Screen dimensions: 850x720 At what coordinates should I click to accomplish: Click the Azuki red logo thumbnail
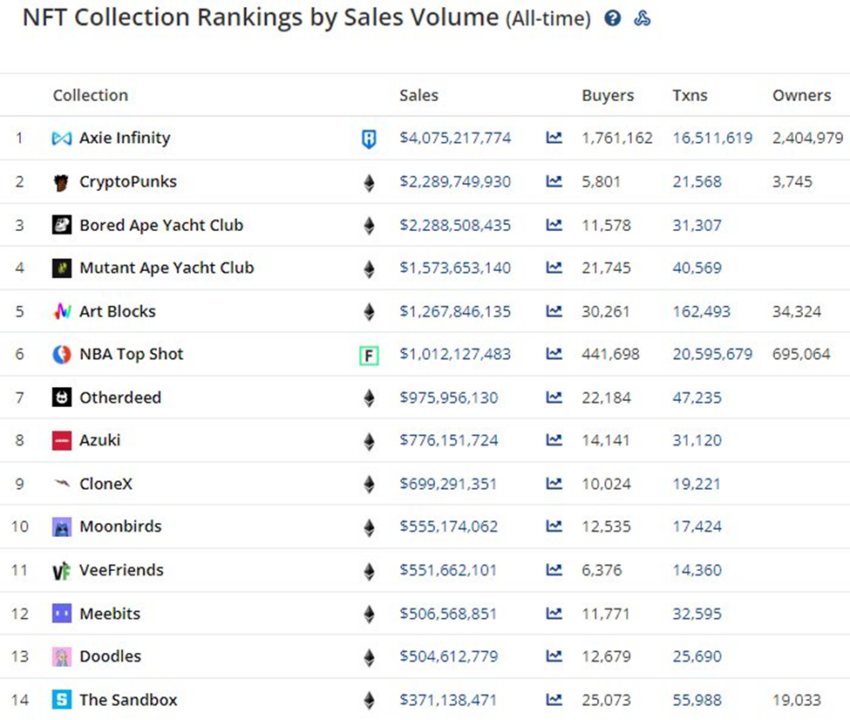pyautogui.click(x=62, y=440)
